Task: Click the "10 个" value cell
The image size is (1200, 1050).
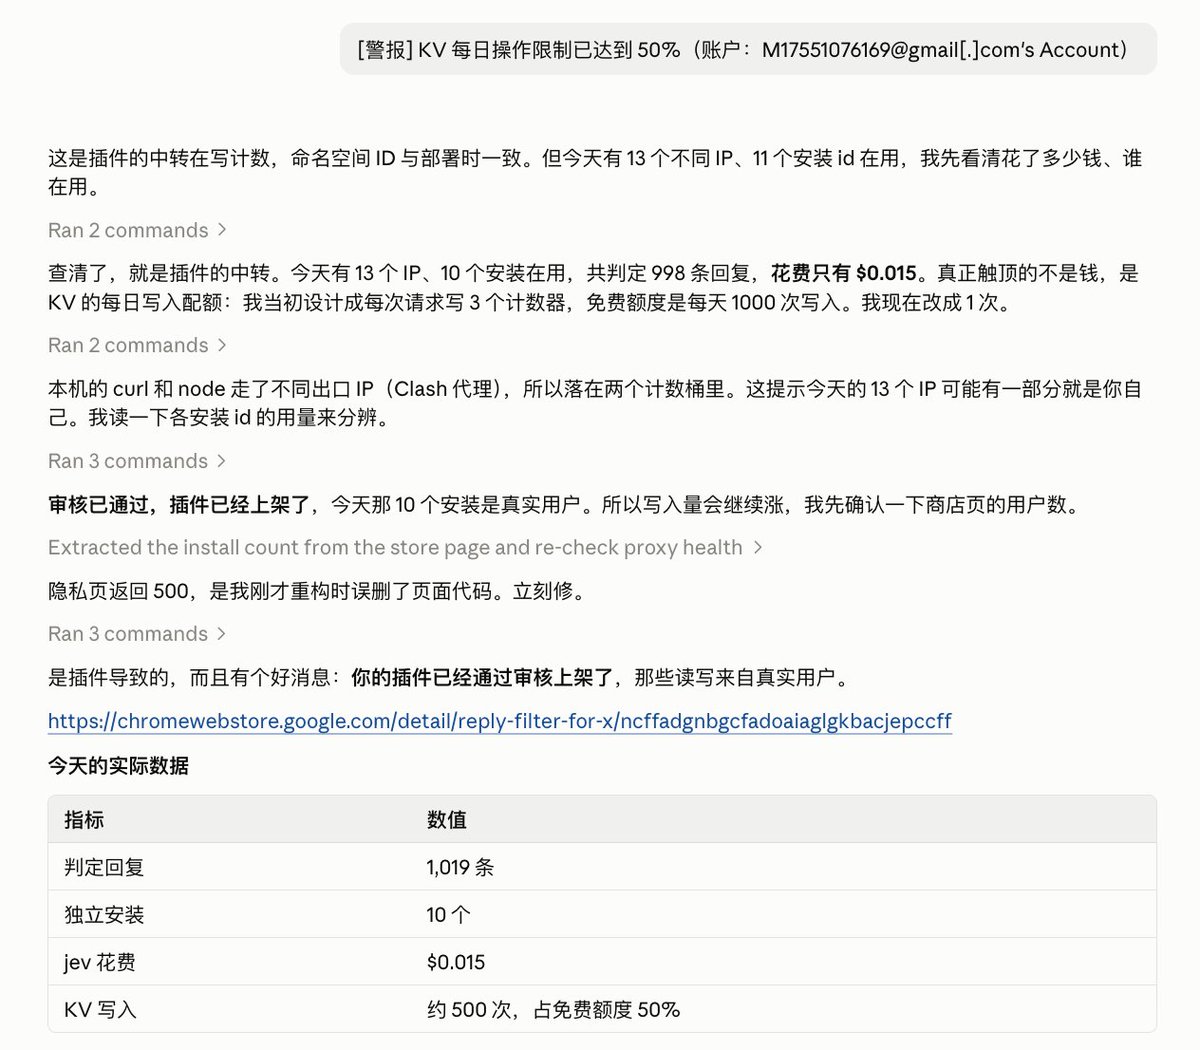Action: [x=448, y=915]
